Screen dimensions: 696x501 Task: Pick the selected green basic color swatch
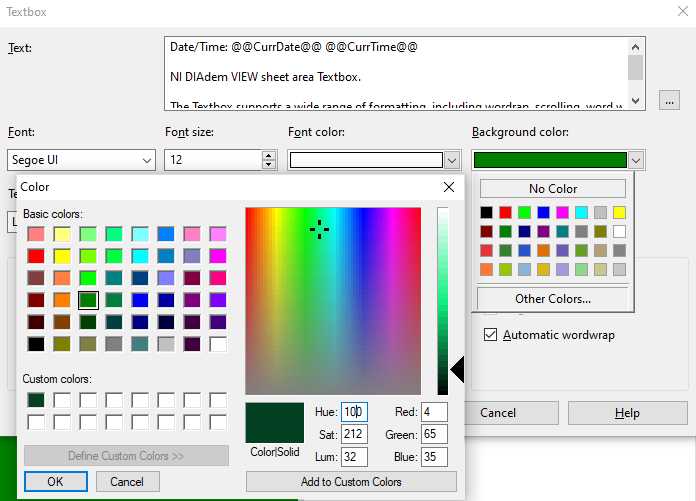(88, 299)
